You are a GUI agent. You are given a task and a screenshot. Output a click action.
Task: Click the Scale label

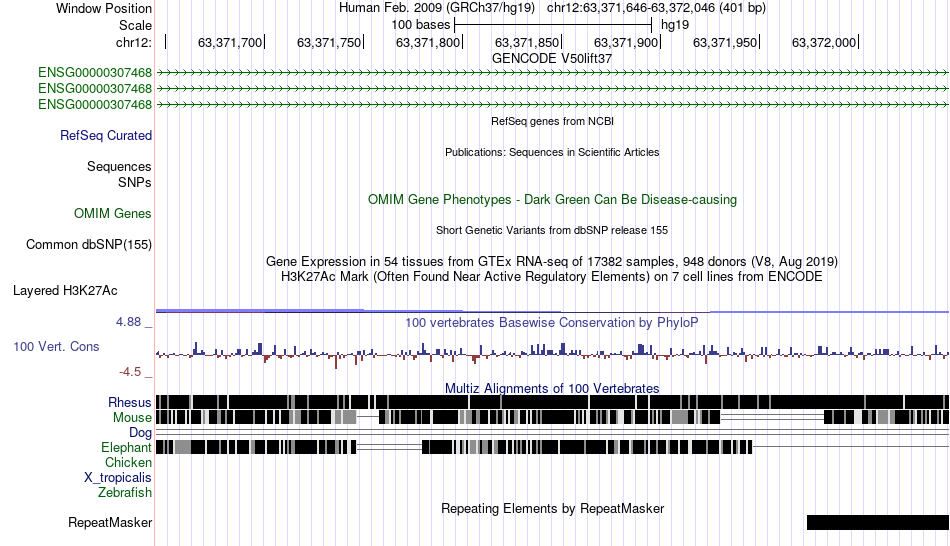coord(135,25)
